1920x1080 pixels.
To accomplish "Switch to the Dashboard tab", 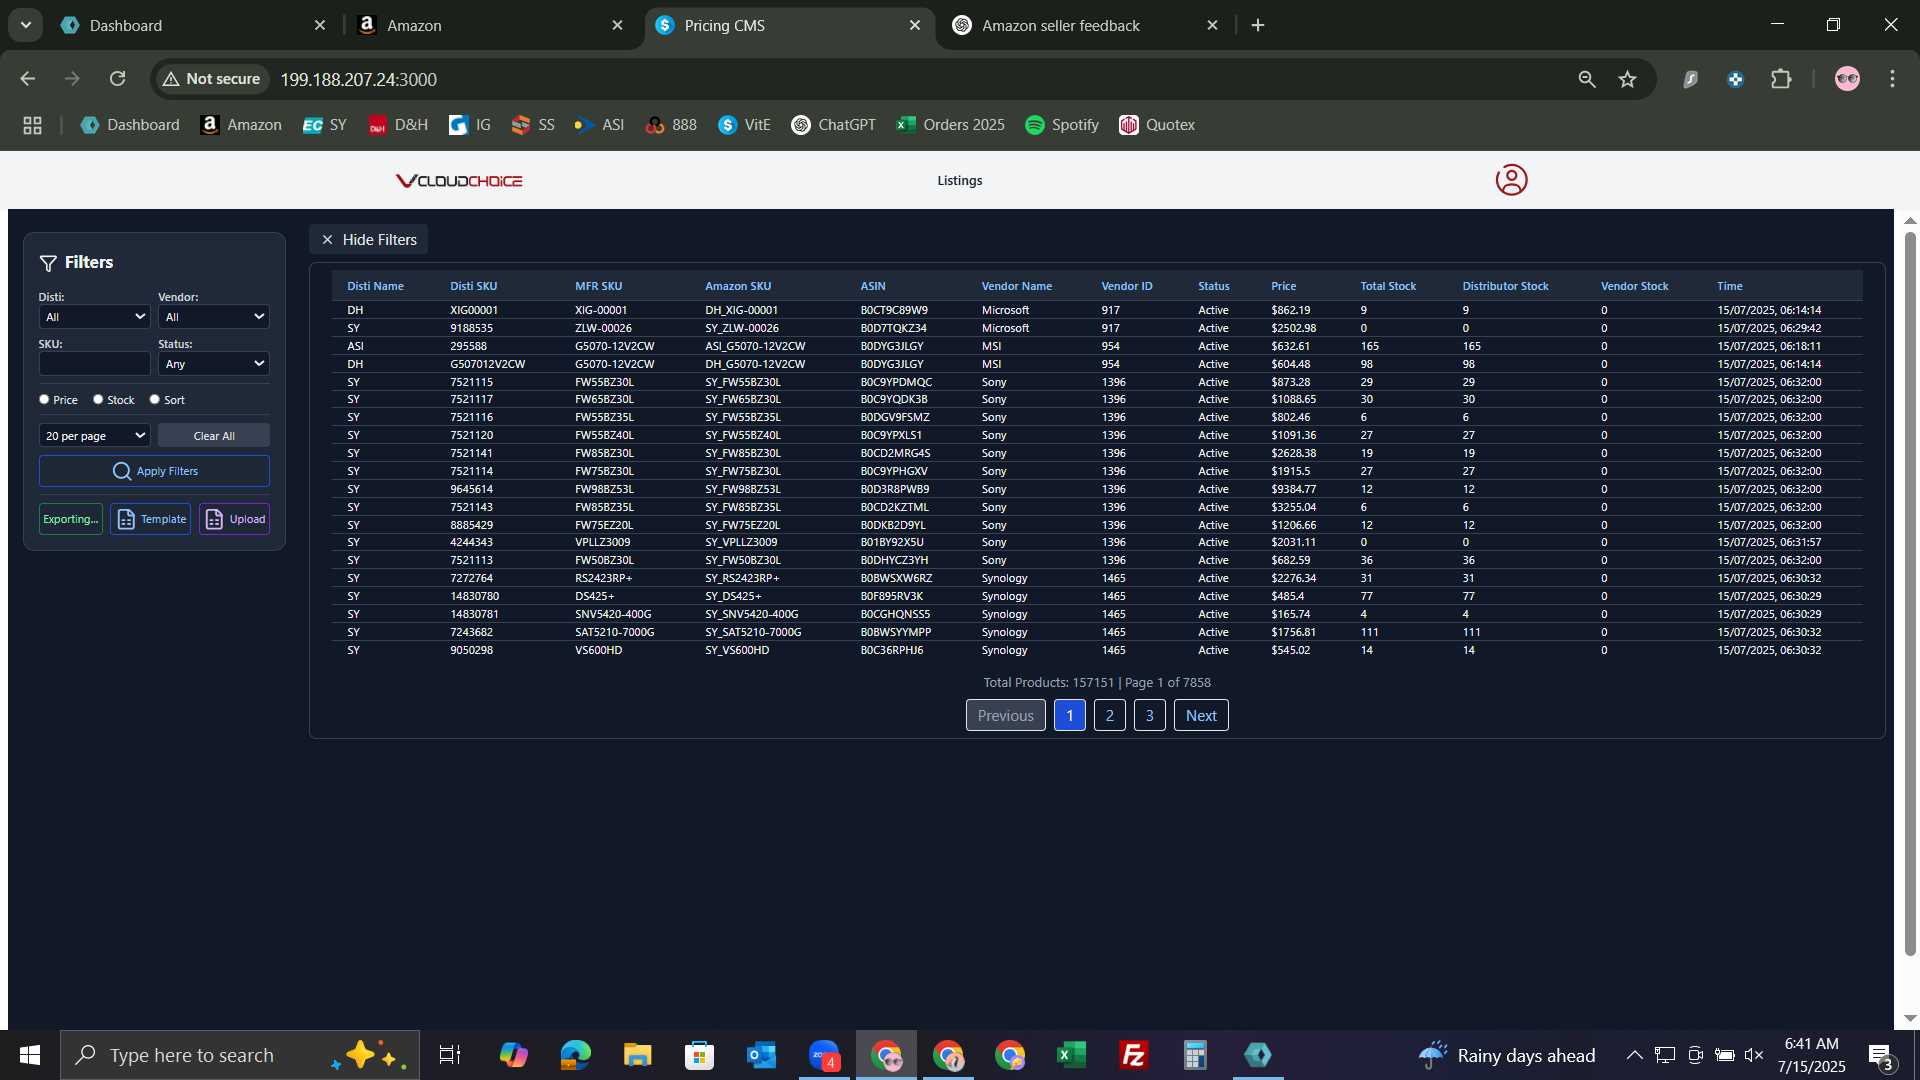I will point(194,25).
